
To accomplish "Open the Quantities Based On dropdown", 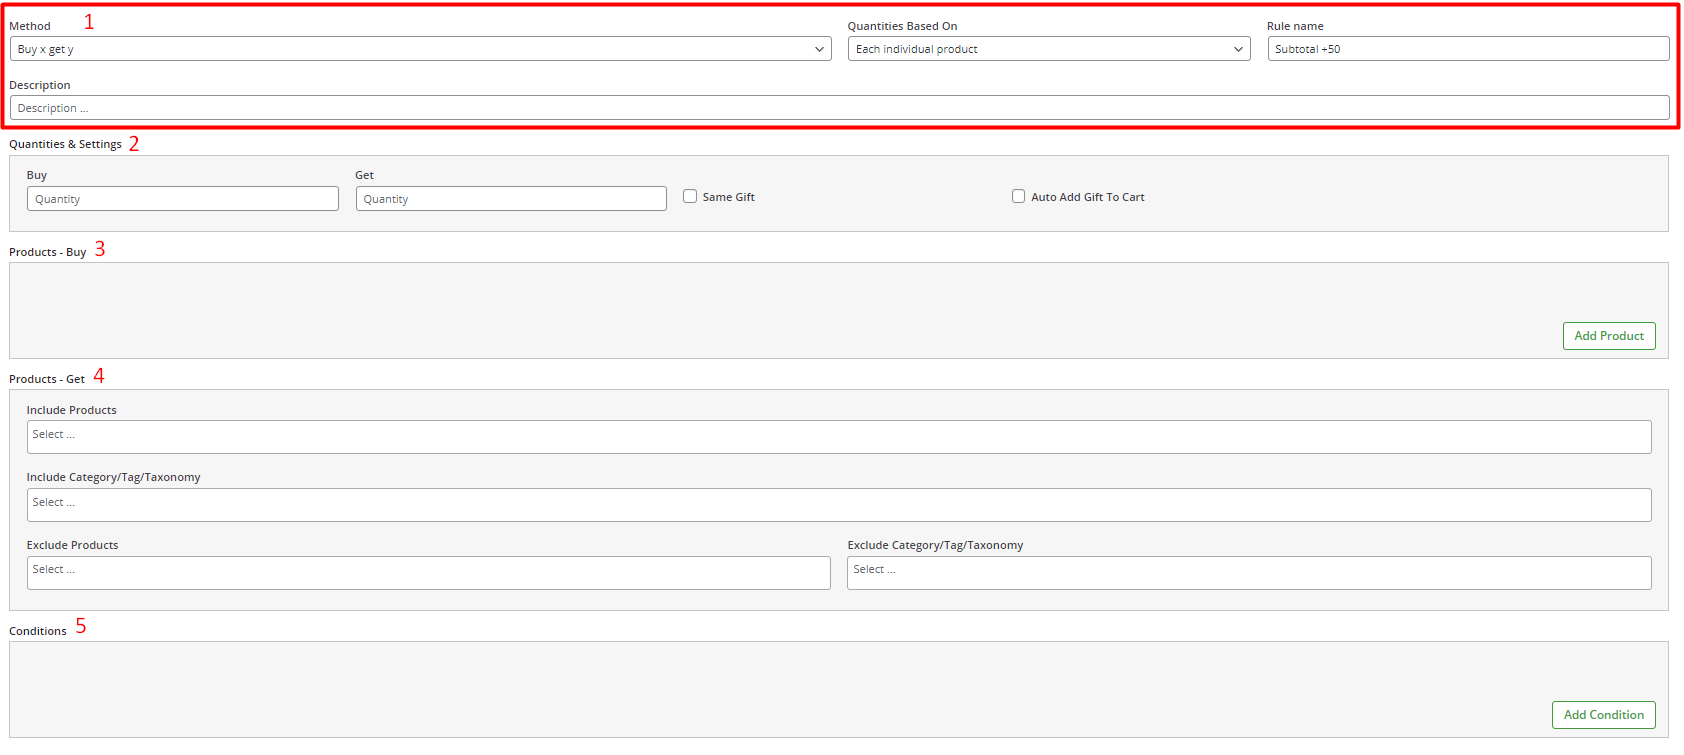I will [1049, 49].
